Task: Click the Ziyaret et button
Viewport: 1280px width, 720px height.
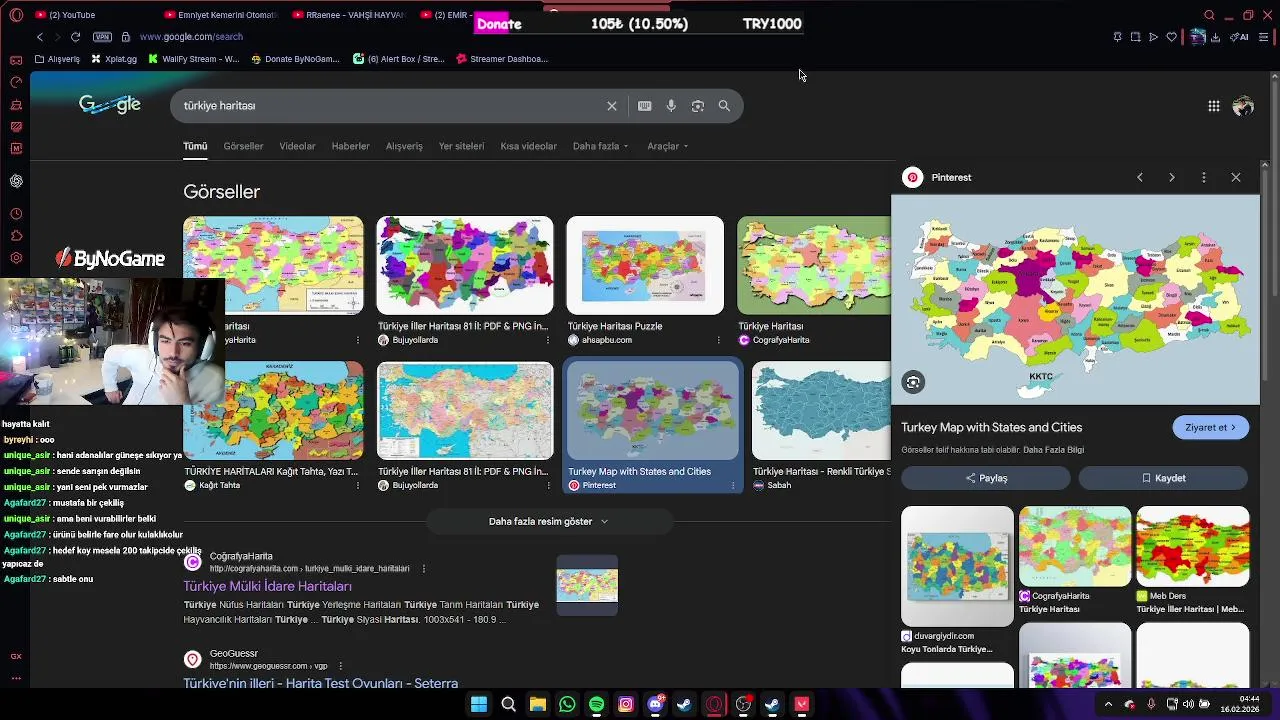Action: point(1210,427)
